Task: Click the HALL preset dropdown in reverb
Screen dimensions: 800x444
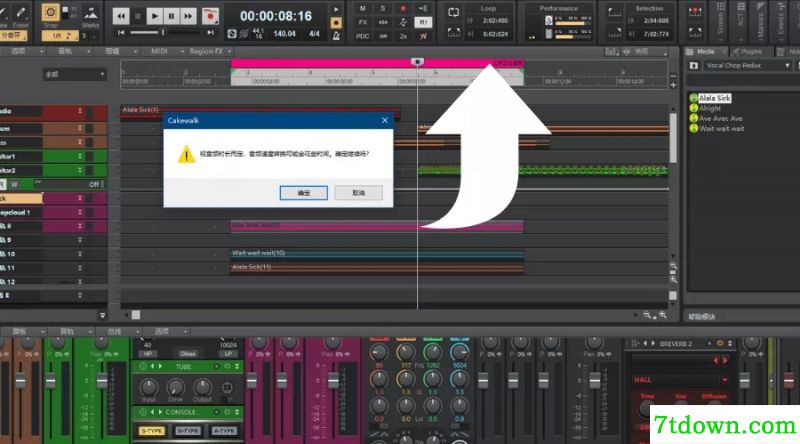Action: click(x=681, y=380)
